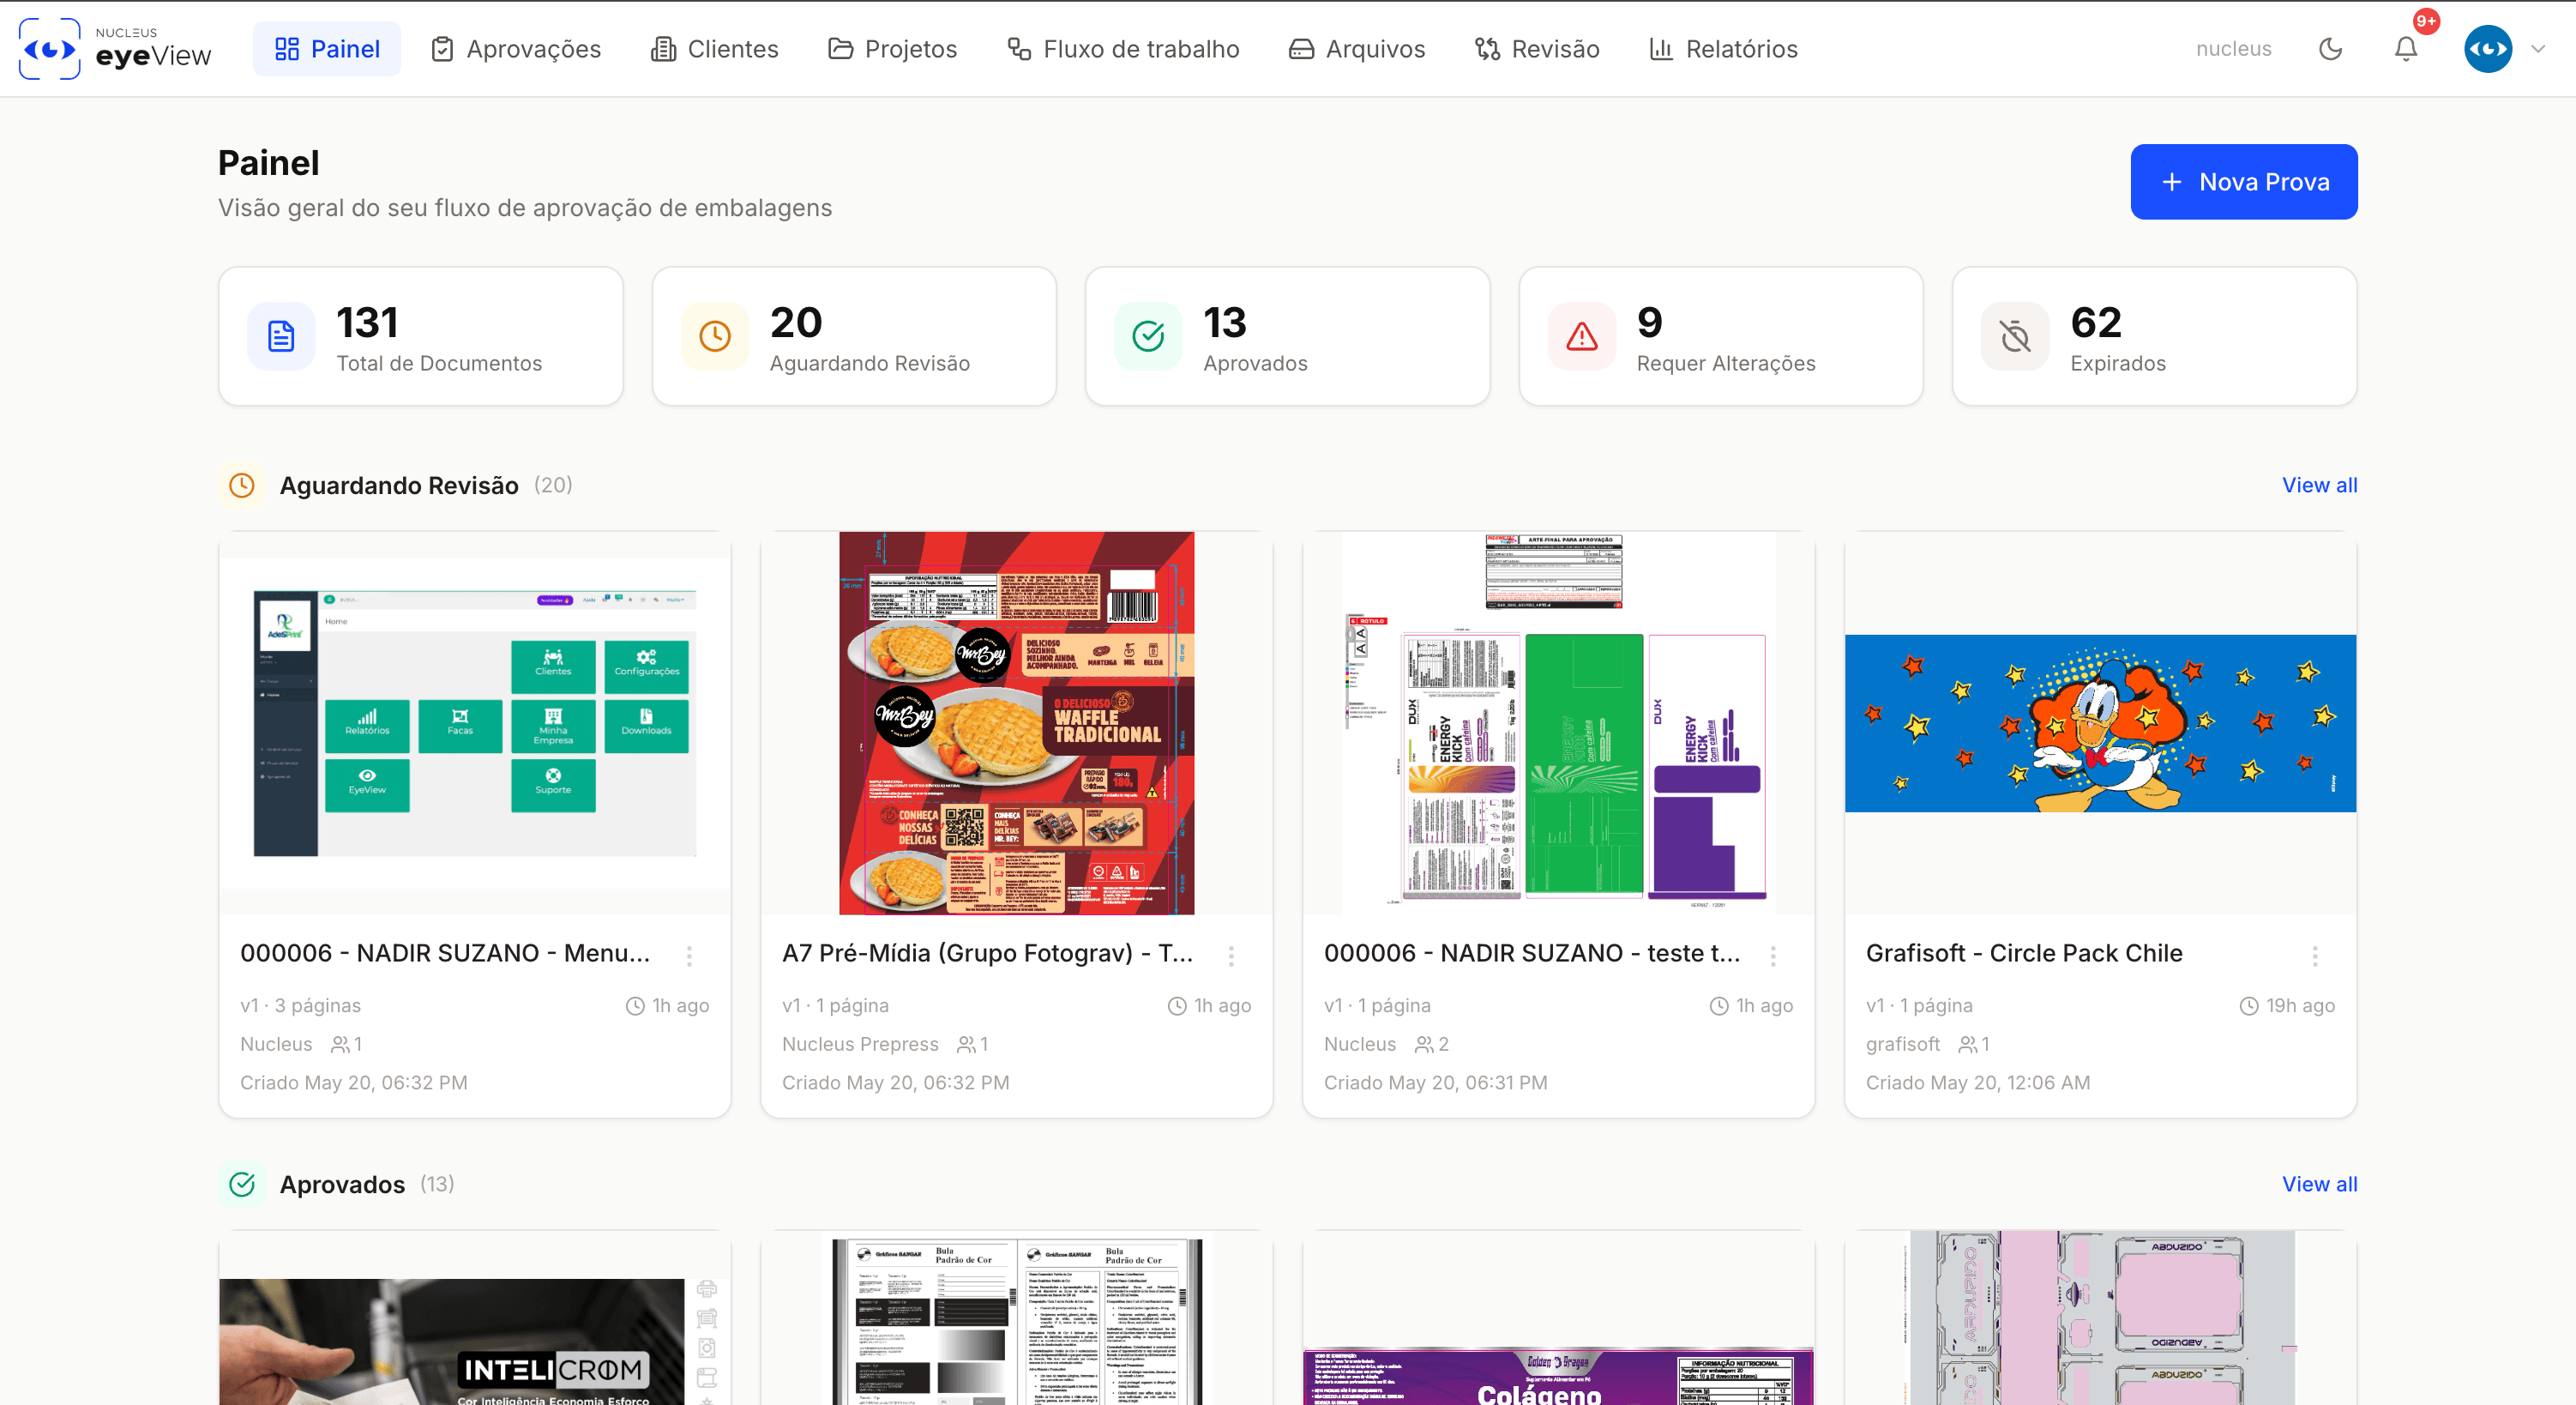Screen dimensions: 2576x1405
Task: View all Aguardando Revisão items
Action: coord(2319,485)
